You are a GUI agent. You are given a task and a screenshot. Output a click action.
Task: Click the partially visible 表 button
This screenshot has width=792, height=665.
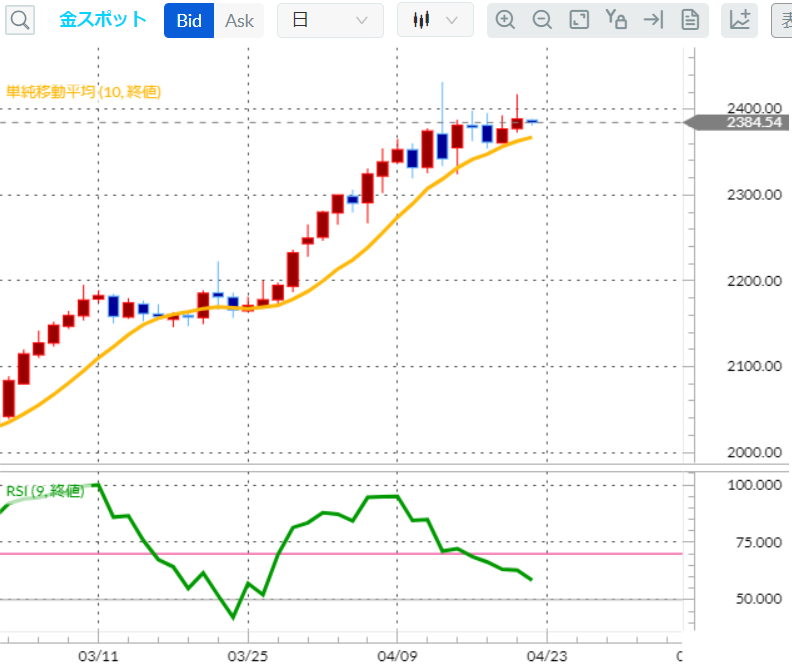(x=782, y=20)
